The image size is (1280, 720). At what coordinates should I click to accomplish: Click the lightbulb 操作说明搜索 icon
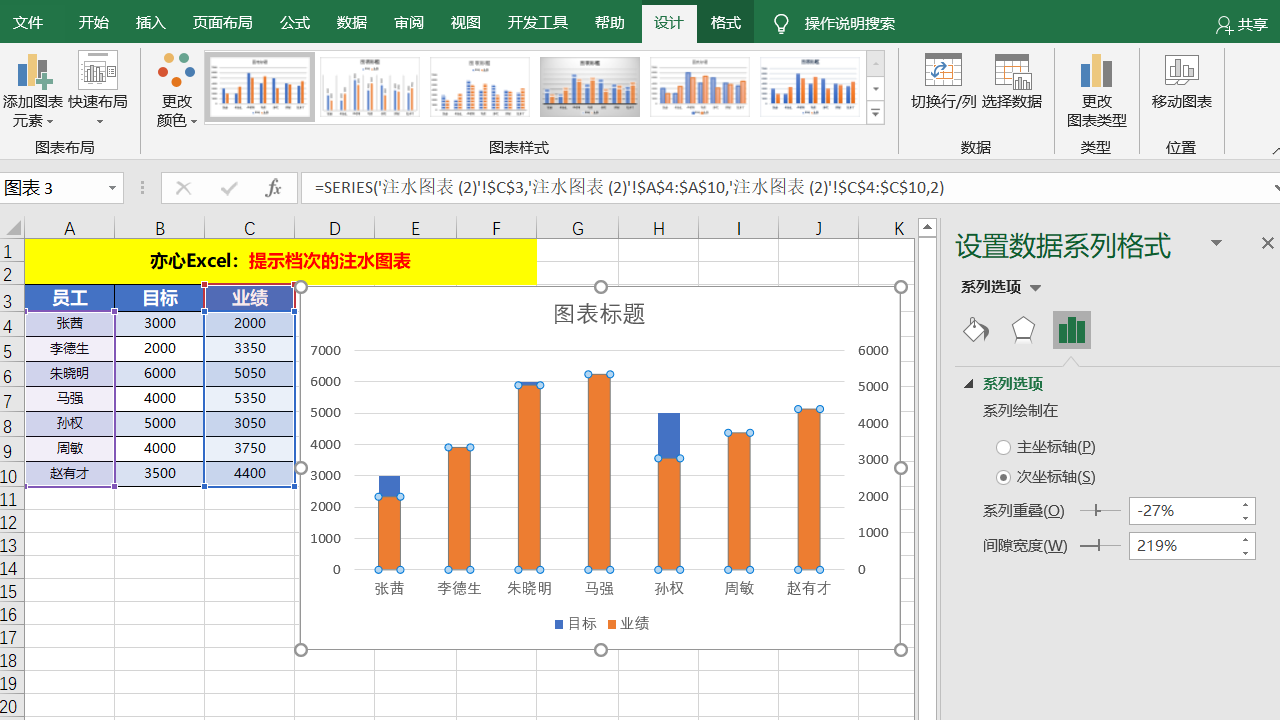(x=781, y=23)
